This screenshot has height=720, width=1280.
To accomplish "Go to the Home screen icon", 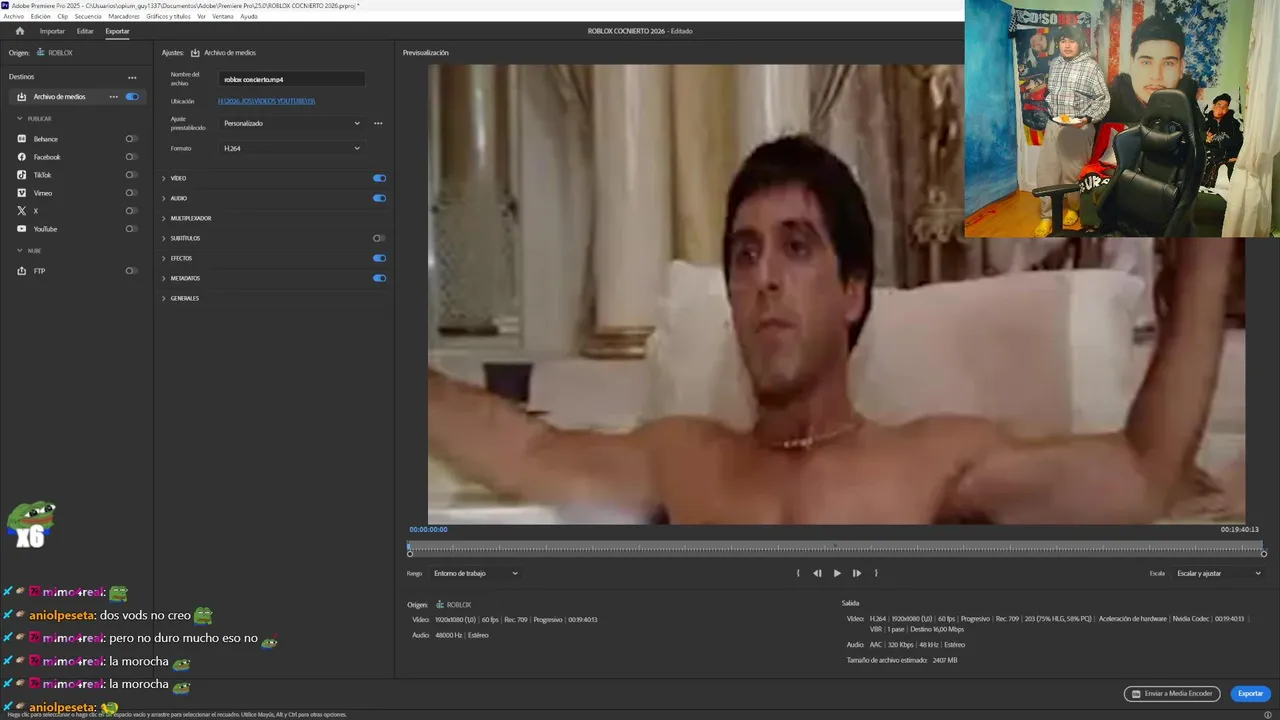I will click(x=19, y=31).
